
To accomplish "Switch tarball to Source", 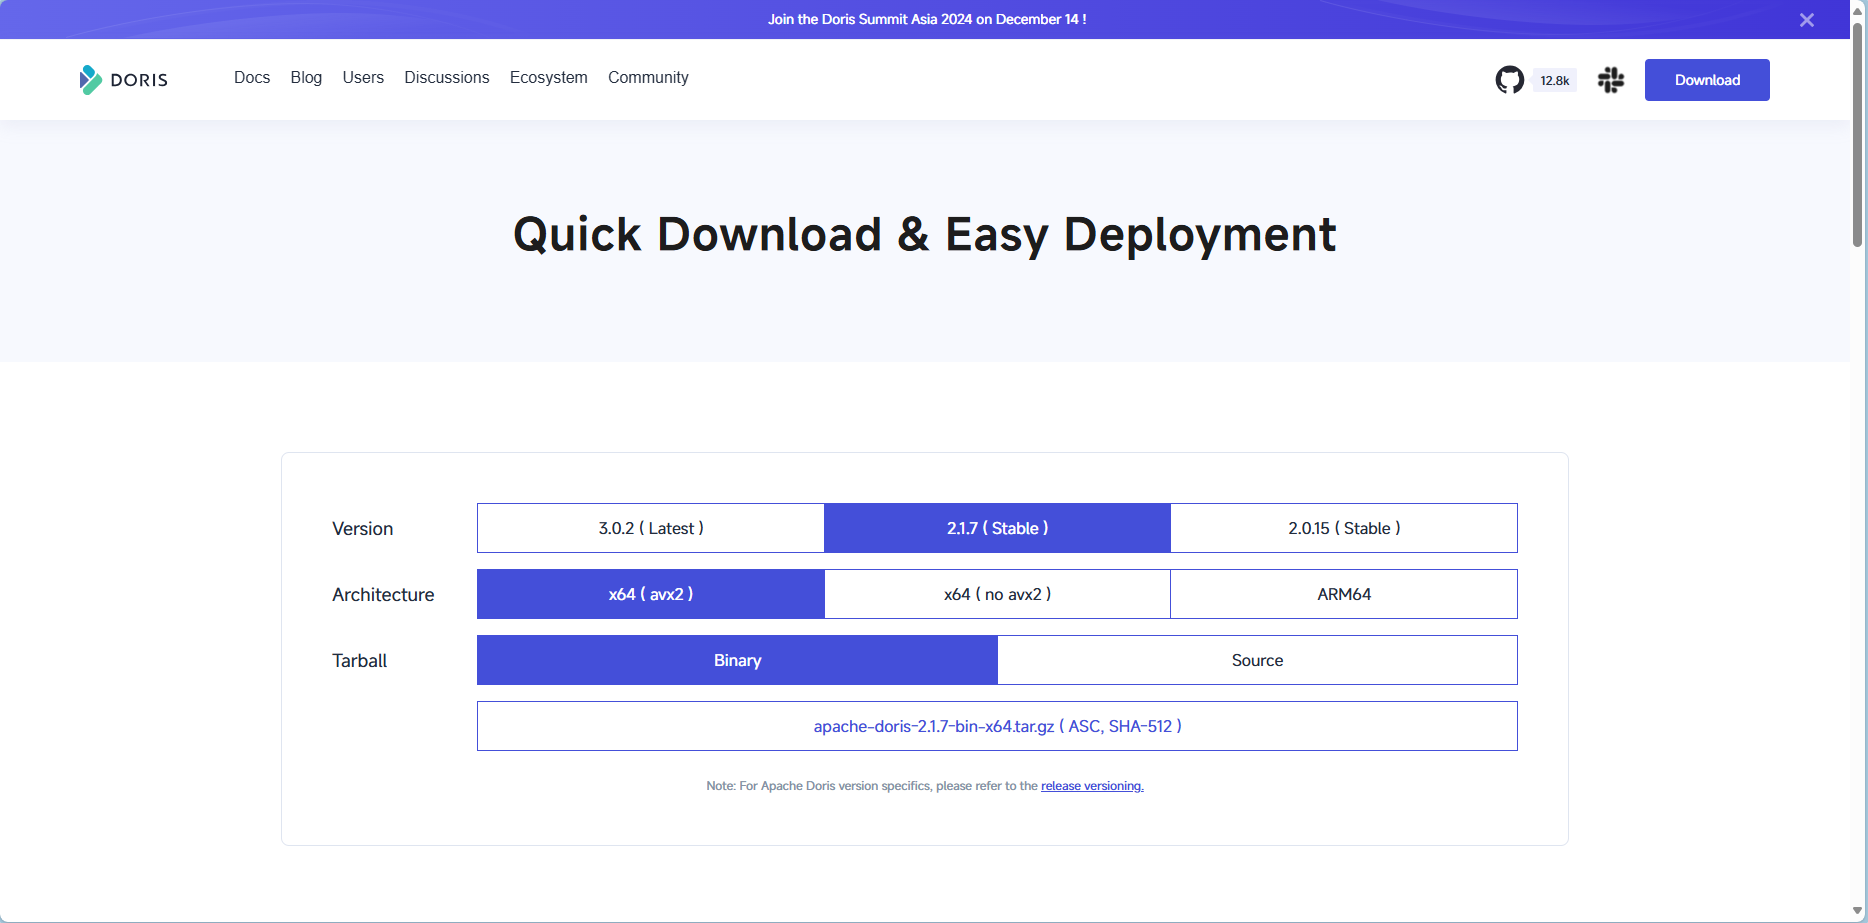I will click(1257, 660).
